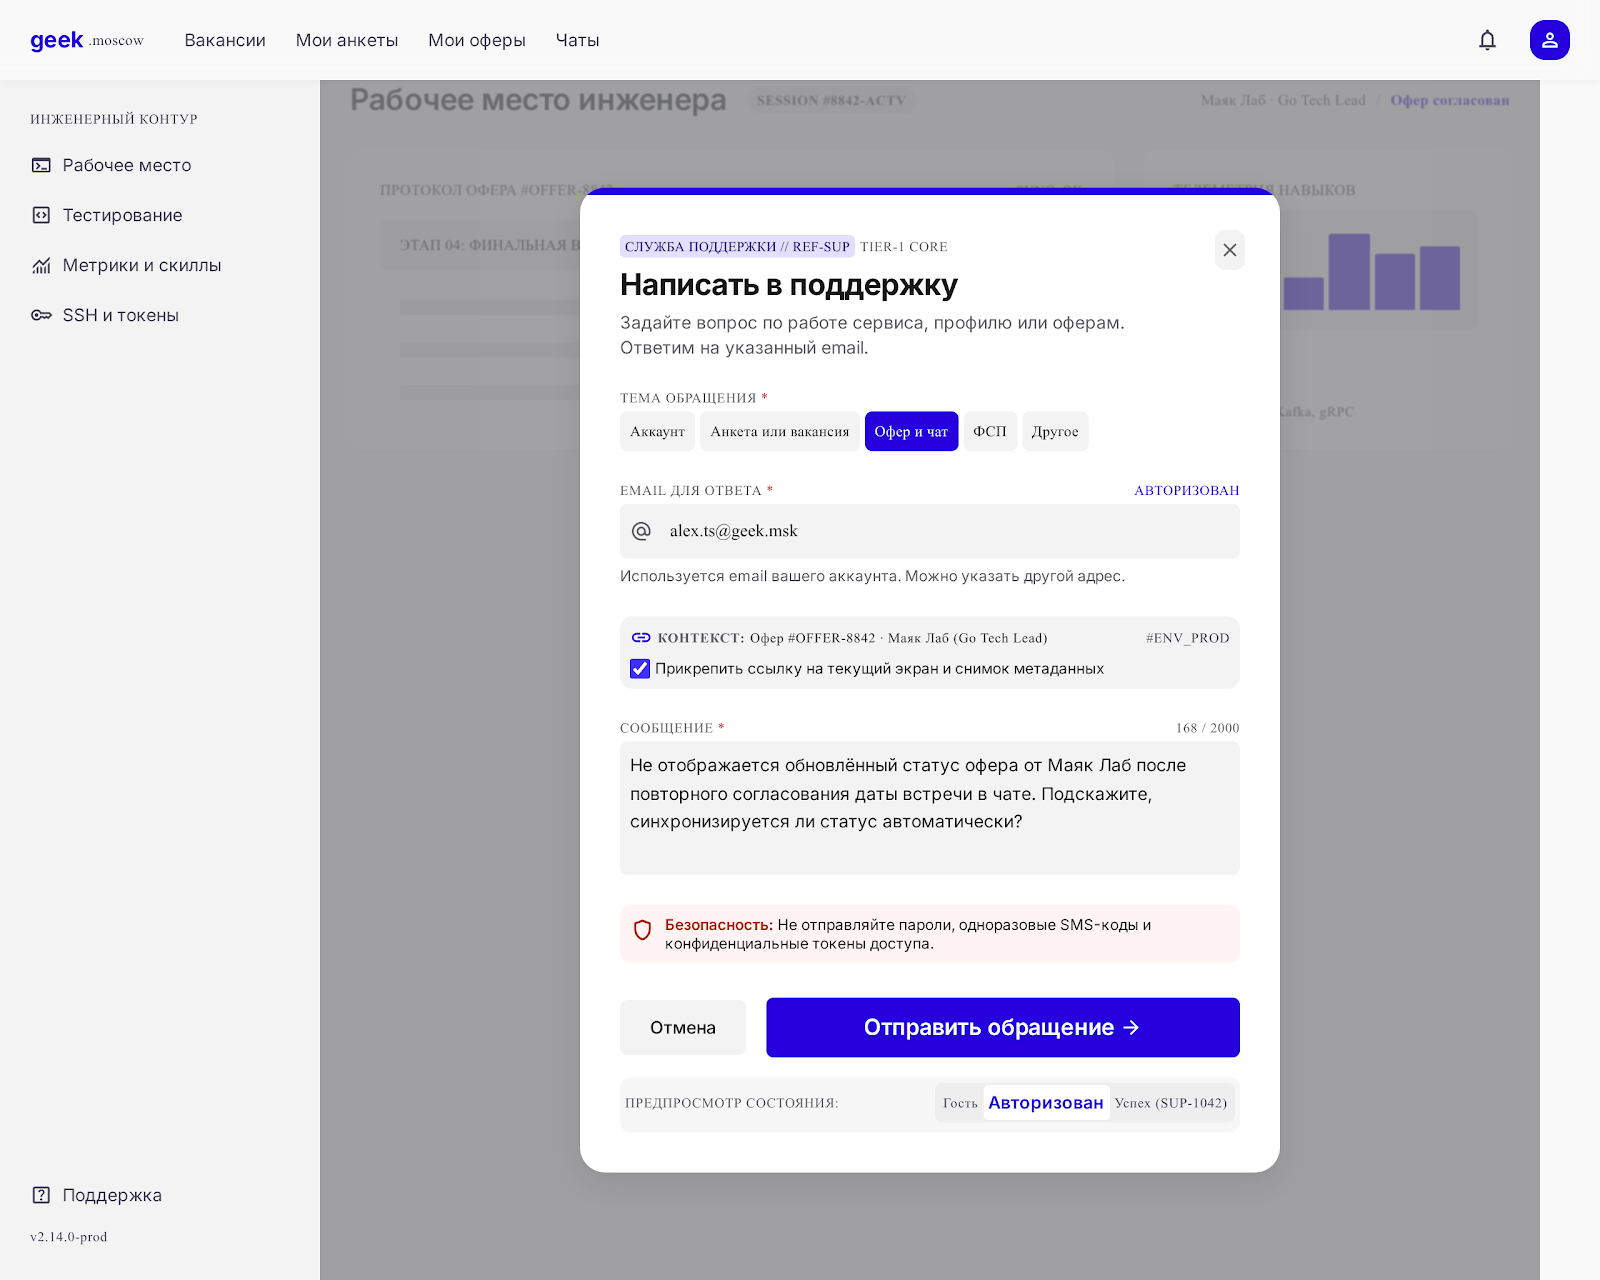Open Тестирование in sidebar
The image size is (1600, 1280).
122,215
